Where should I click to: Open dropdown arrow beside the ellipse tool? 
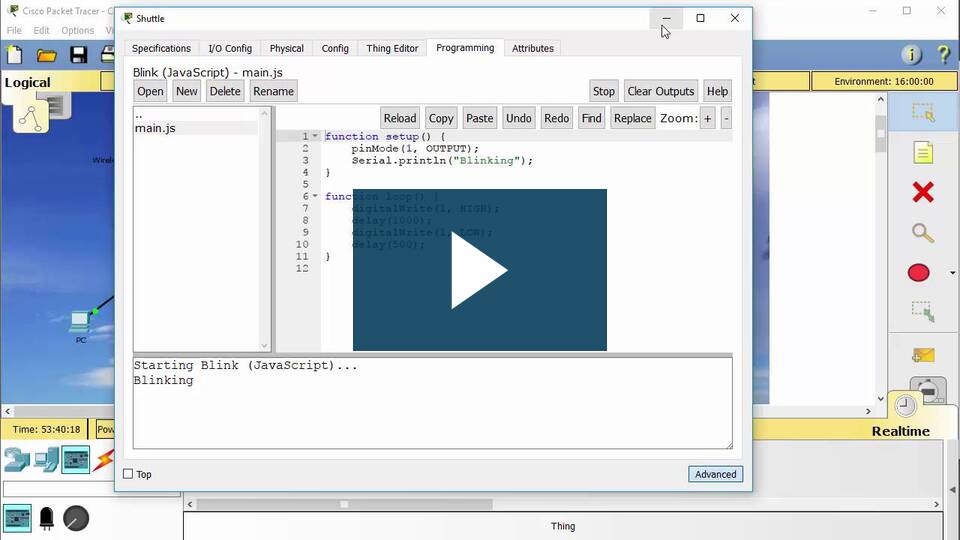[952, 273]
